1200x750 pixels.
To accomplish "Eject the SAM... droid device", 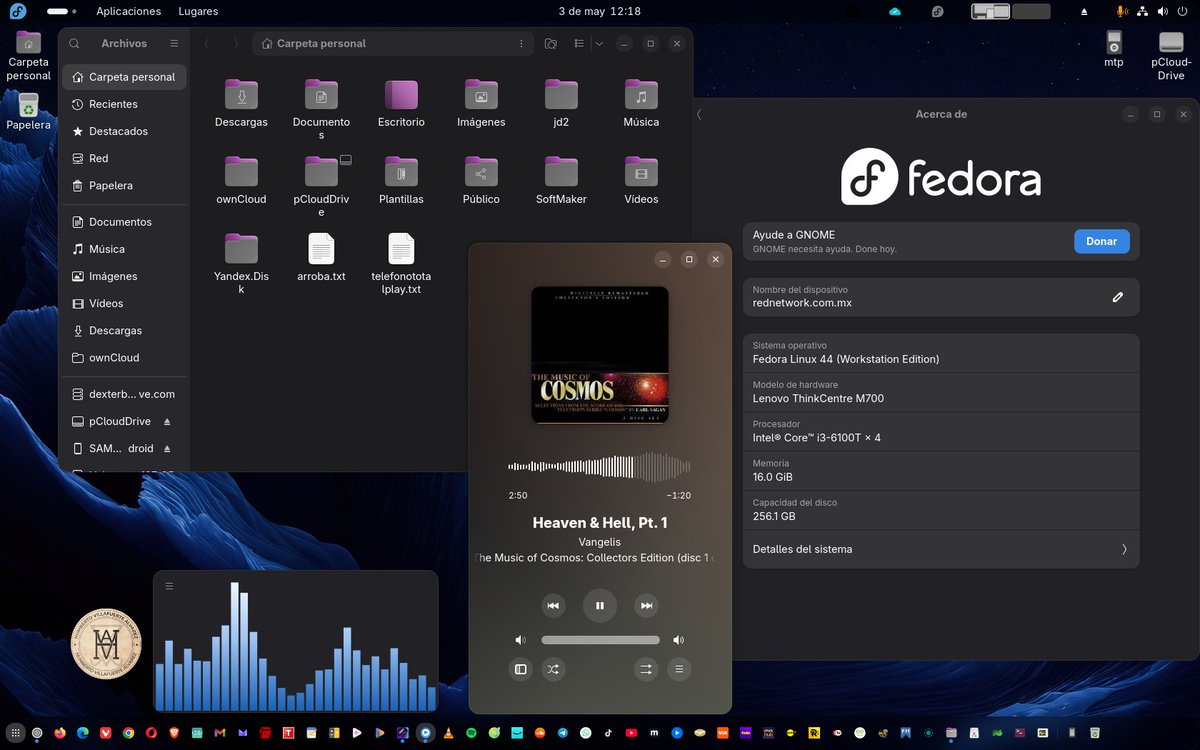I will tap(167, 448).
